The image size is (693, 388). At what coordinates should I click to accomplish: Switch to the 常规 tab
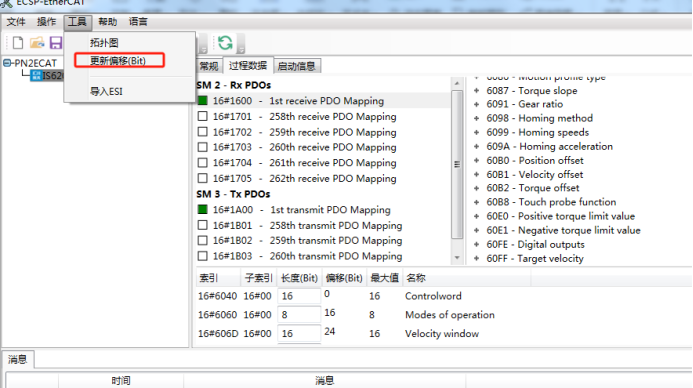tap(209, 66)
